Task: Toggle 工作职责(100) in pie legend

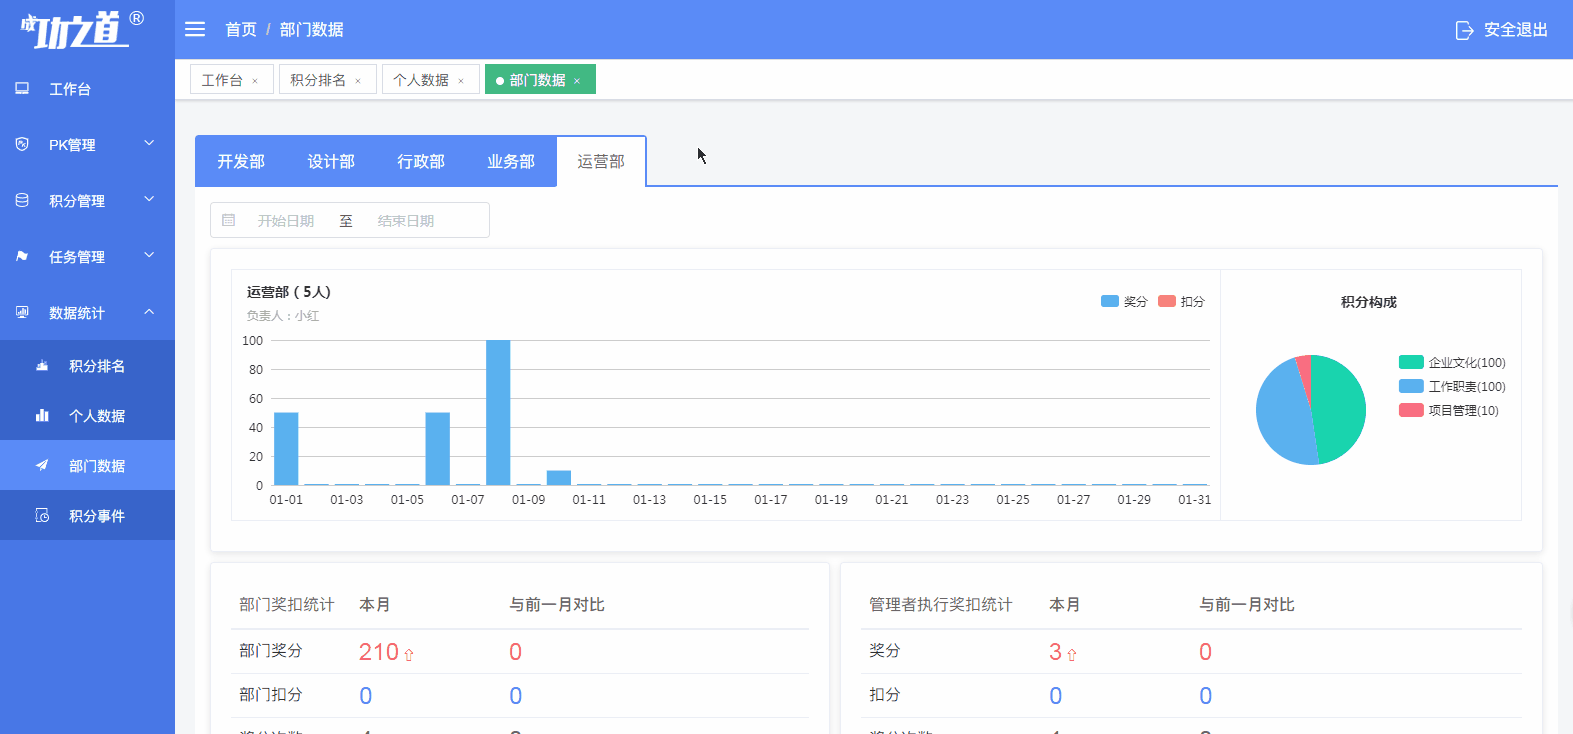Action: click(x=1452, y=386)
